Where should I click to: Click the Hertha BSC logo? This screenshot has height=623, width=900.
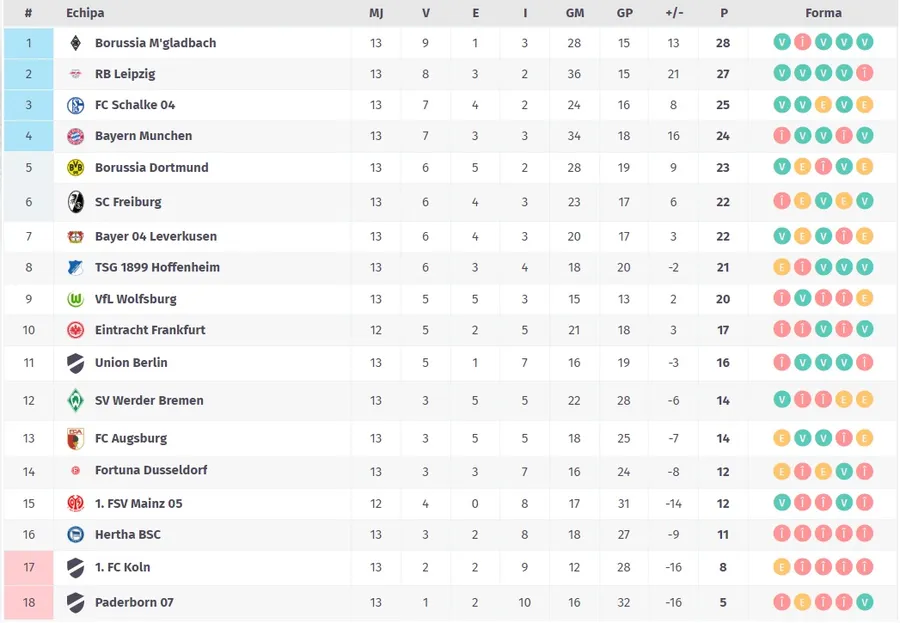75,535
